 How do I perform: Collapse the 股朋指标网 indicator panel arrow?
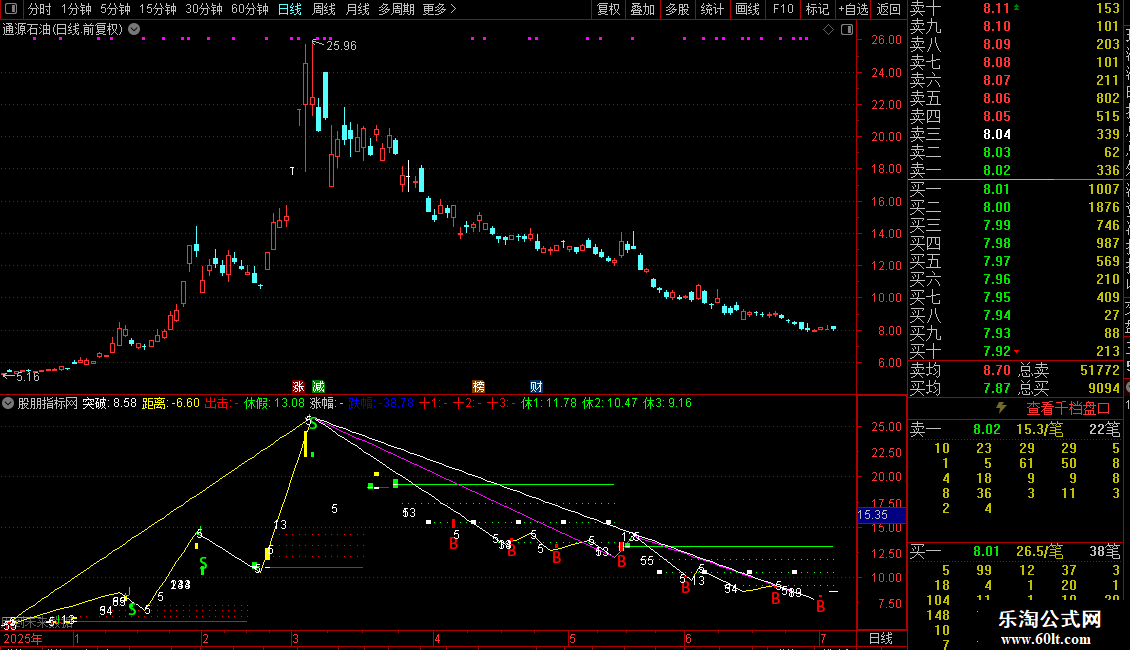(8, 404)
